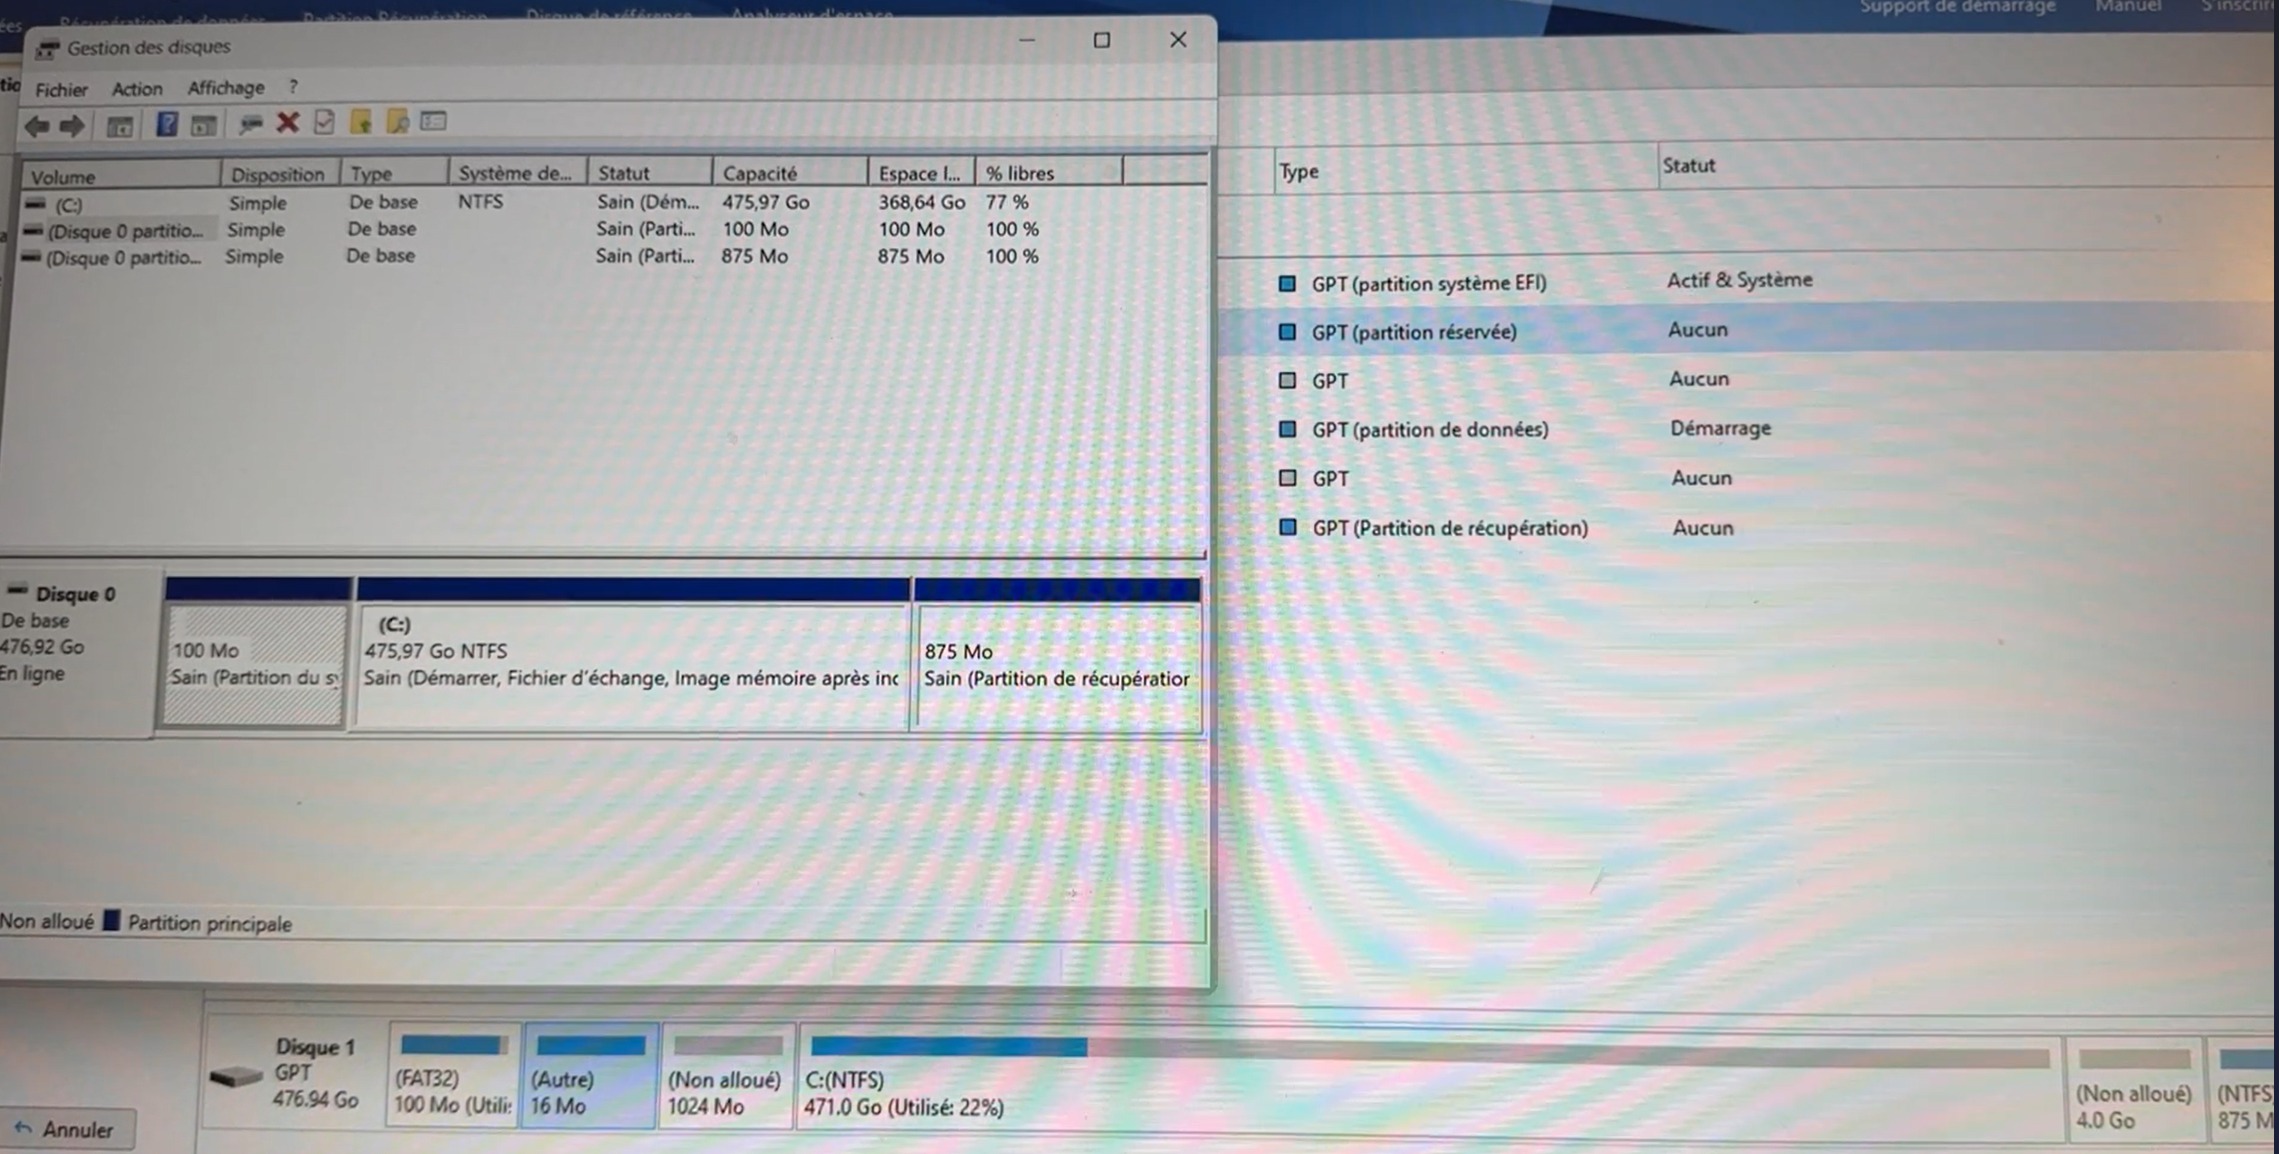Click the Forward arrow toolbar icon
The width and height of the screenshot is (2279, 1154).
(72, 126)
